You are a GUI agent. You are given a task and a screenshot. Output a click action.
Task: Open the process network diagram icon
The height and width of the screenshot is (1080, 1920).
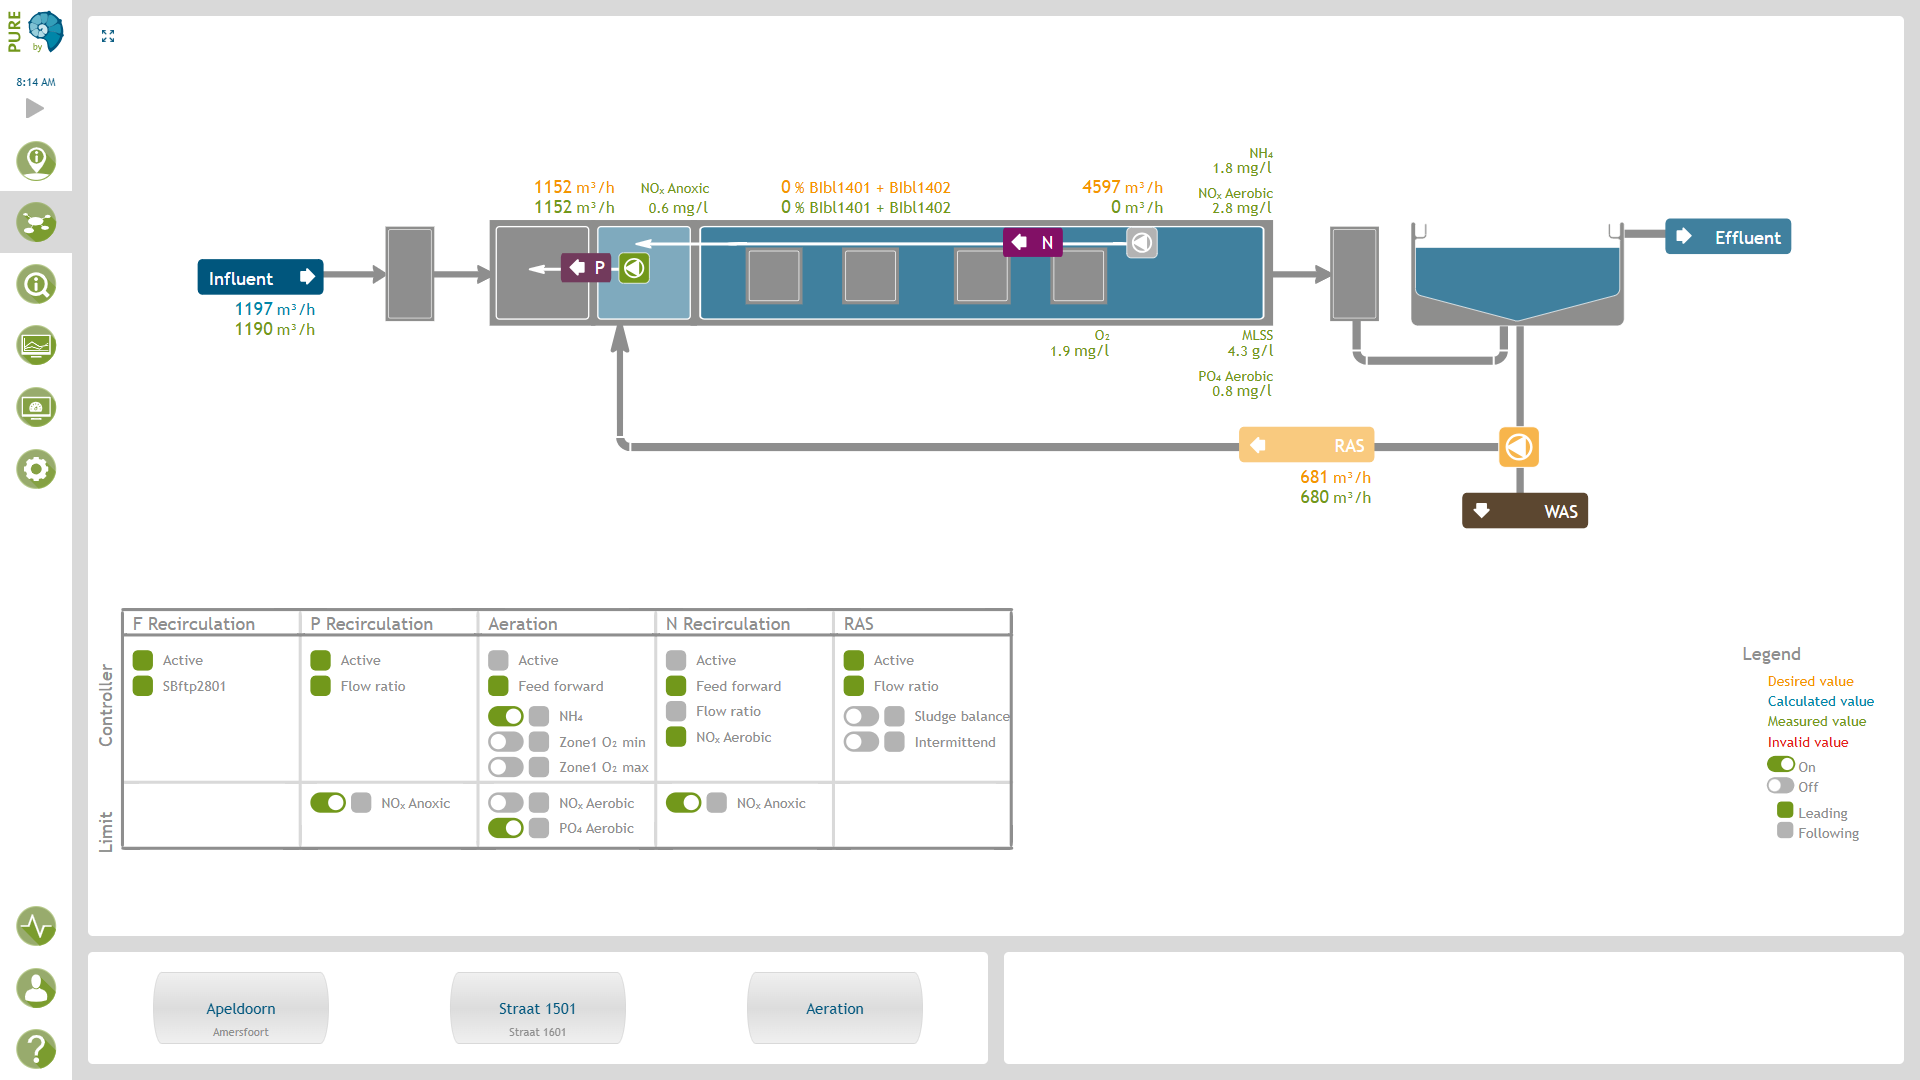pos(36,222)
